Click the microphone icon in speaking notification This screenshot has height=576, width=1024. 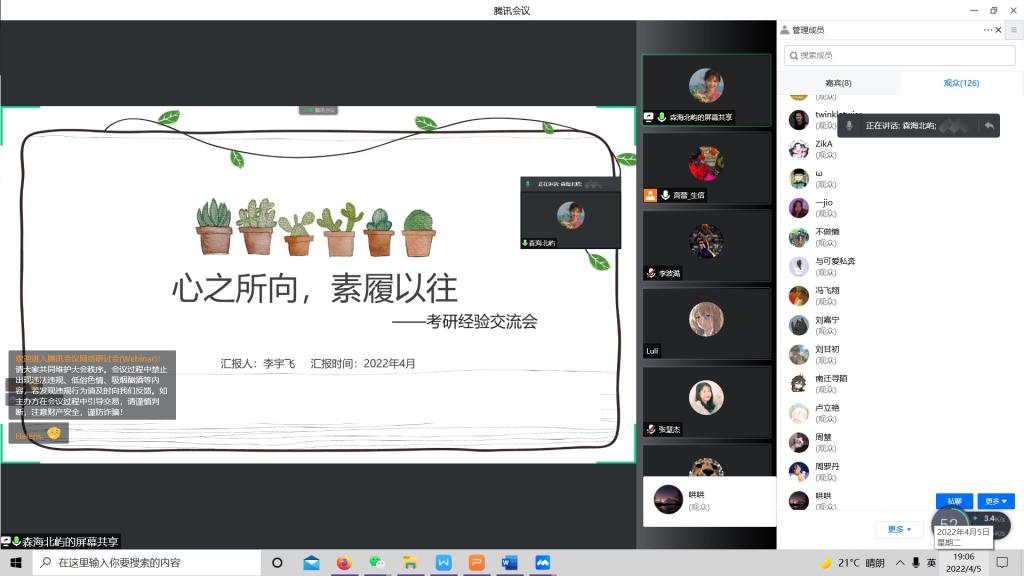[849, 126]
